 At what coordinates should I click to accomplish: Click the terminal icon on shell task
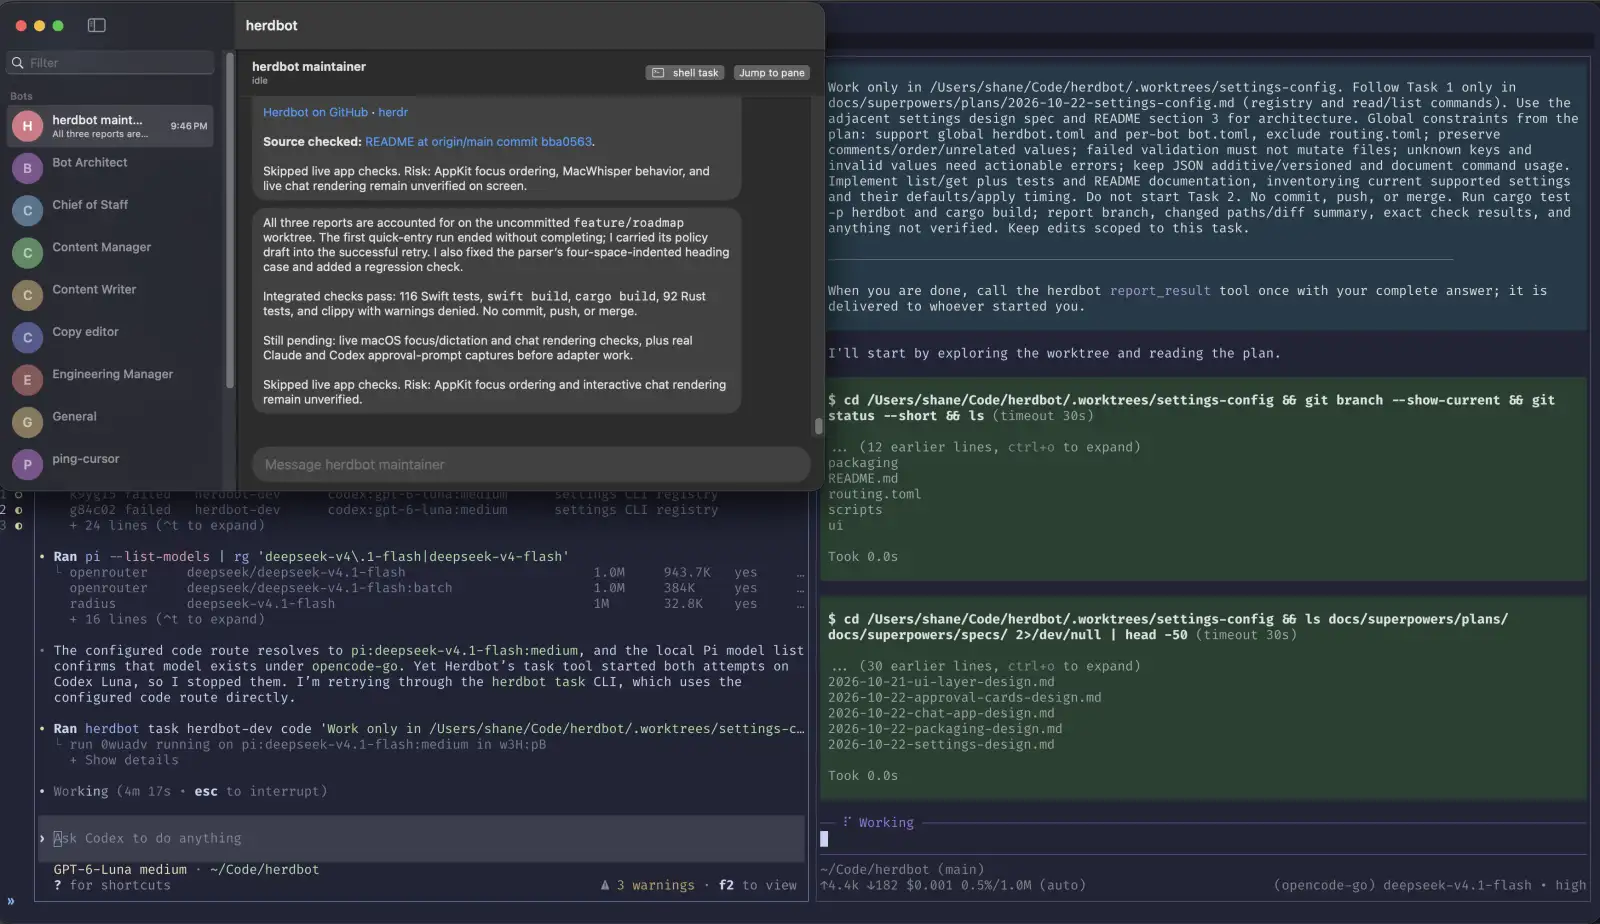click(658, 73)
